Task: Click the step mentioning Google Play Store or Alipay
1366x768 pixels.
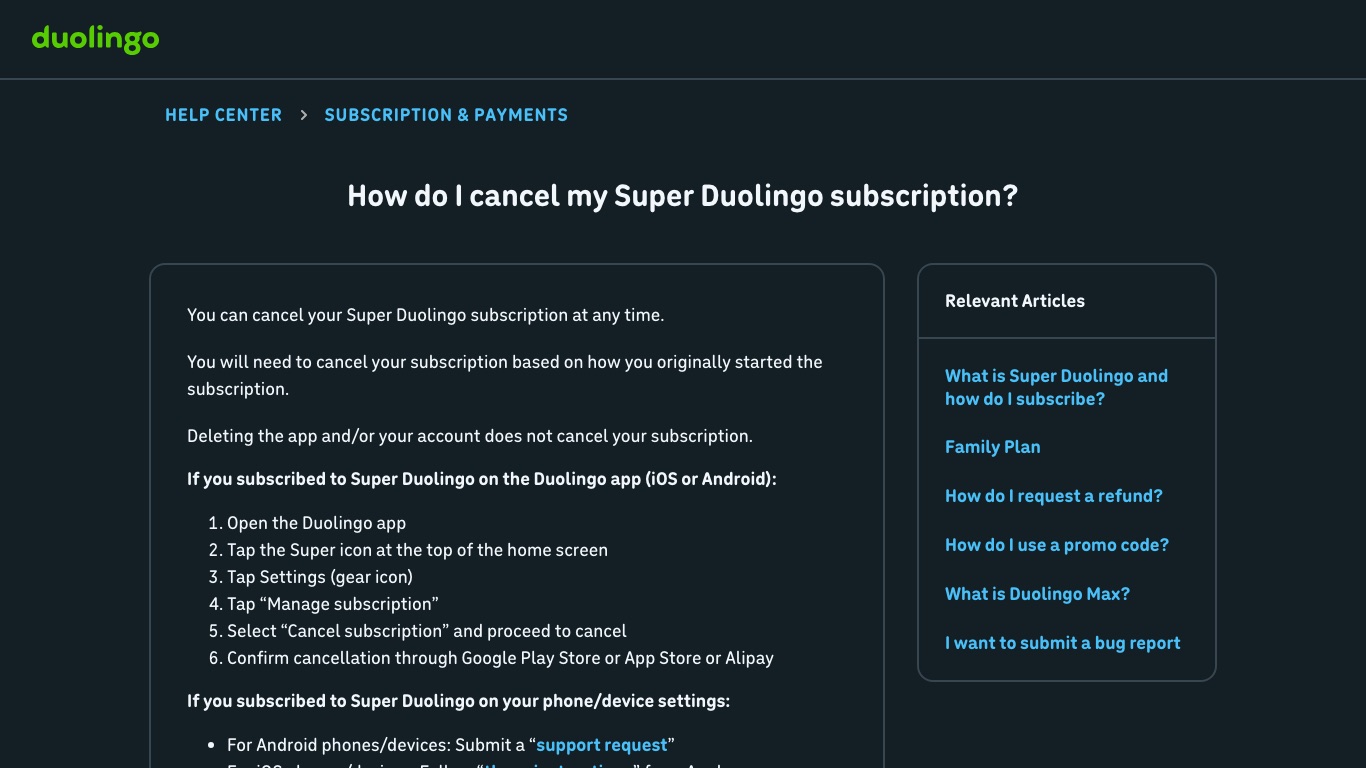Action: point(500,658)
